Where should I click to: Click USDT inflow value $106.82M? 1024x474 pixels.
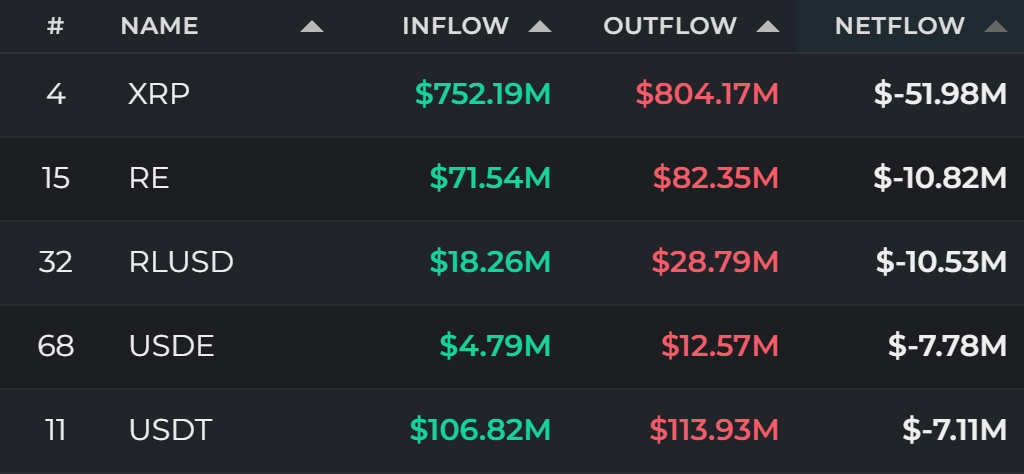tap(480, 430)
